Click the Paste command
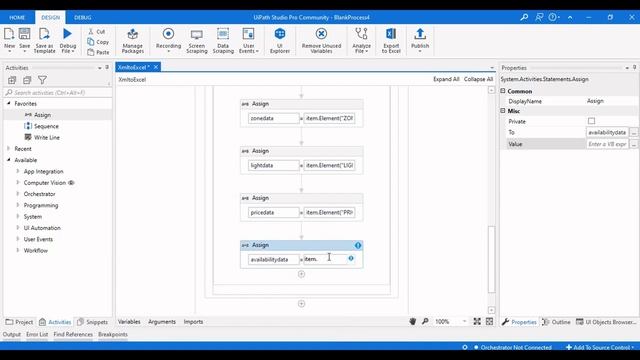This screenshot has height=360, width=640. [x=98, y=52]
